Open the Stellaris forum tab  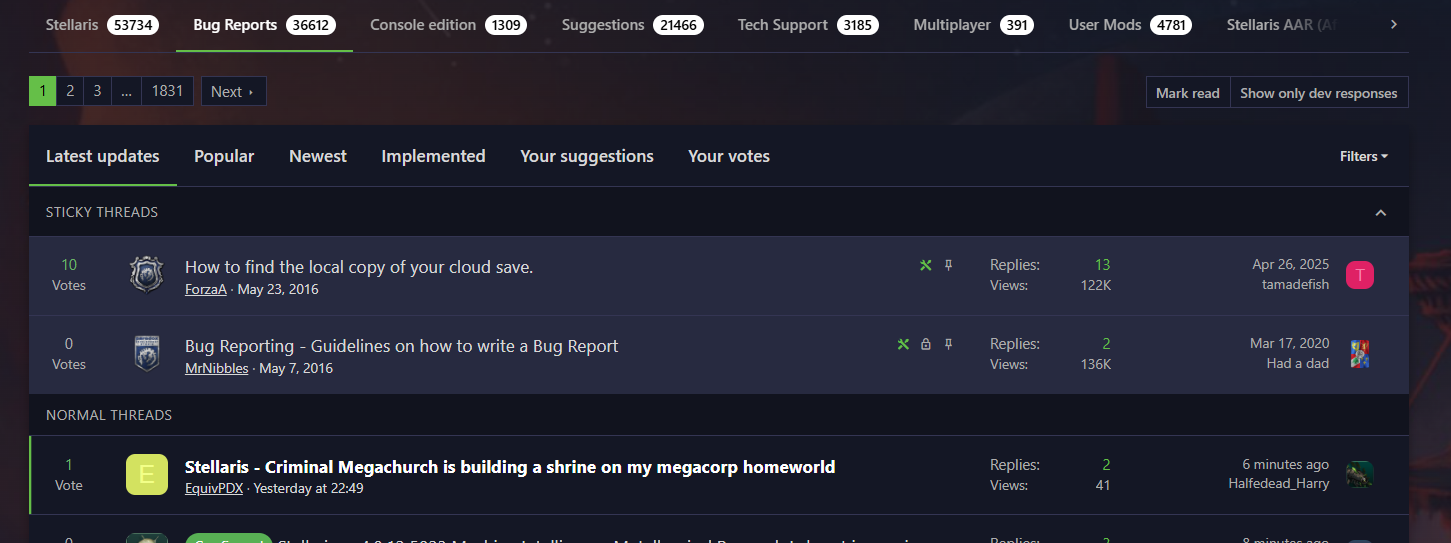coord(102,25)
